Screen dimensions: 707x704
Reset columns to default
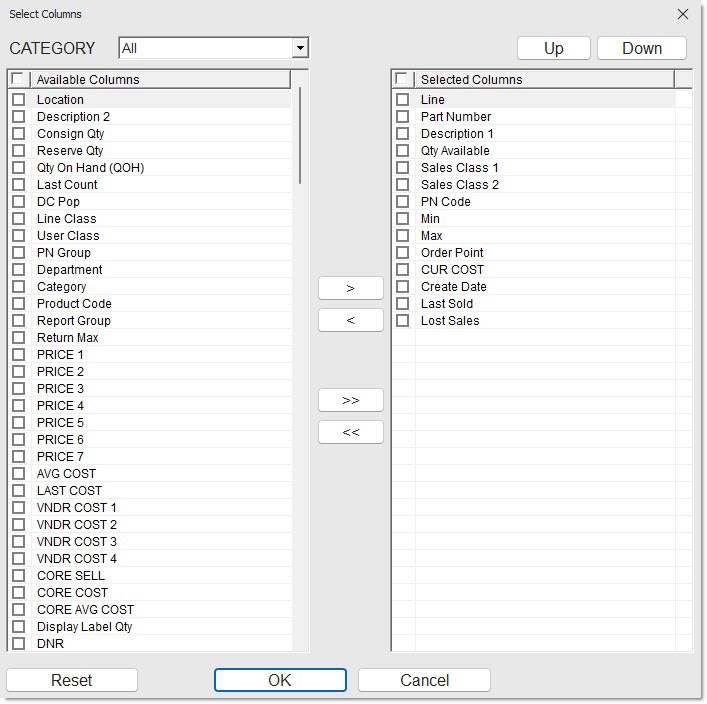click(x=72, y=680)
